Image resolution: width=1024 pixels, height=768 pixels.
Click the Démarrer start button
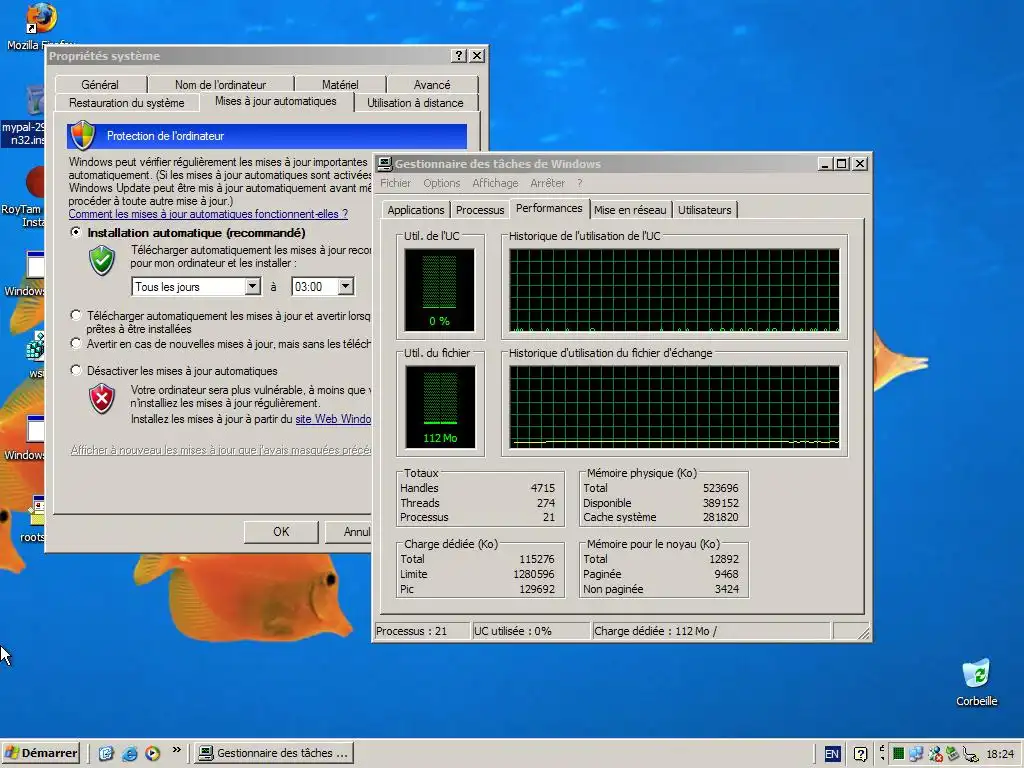(x=40, y=753)
